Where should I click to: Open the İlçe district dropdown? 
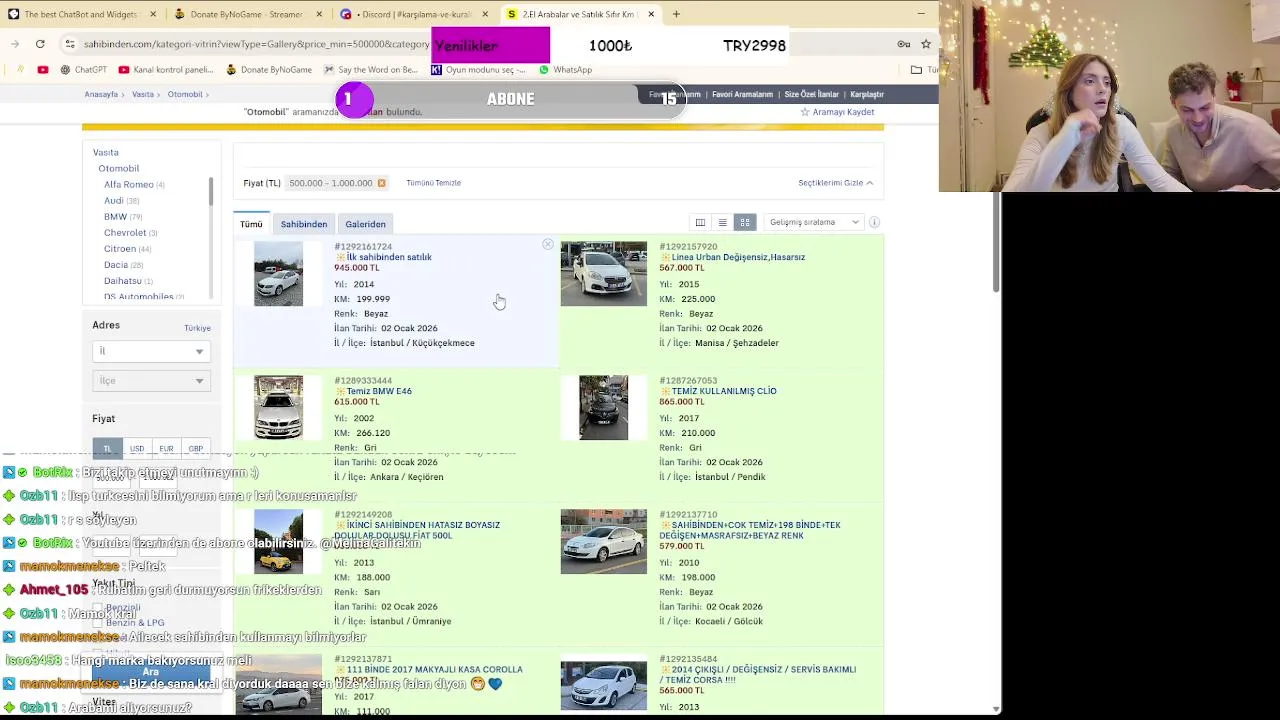point(151,380)
